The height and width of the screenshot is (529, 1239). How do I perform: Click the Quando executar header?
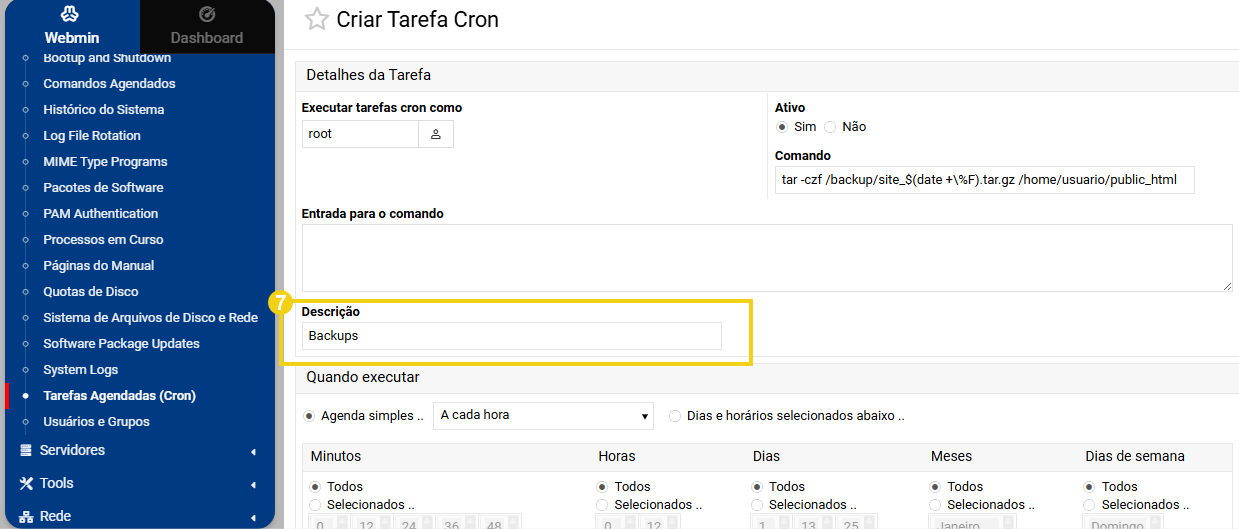(x=363, y=377)
